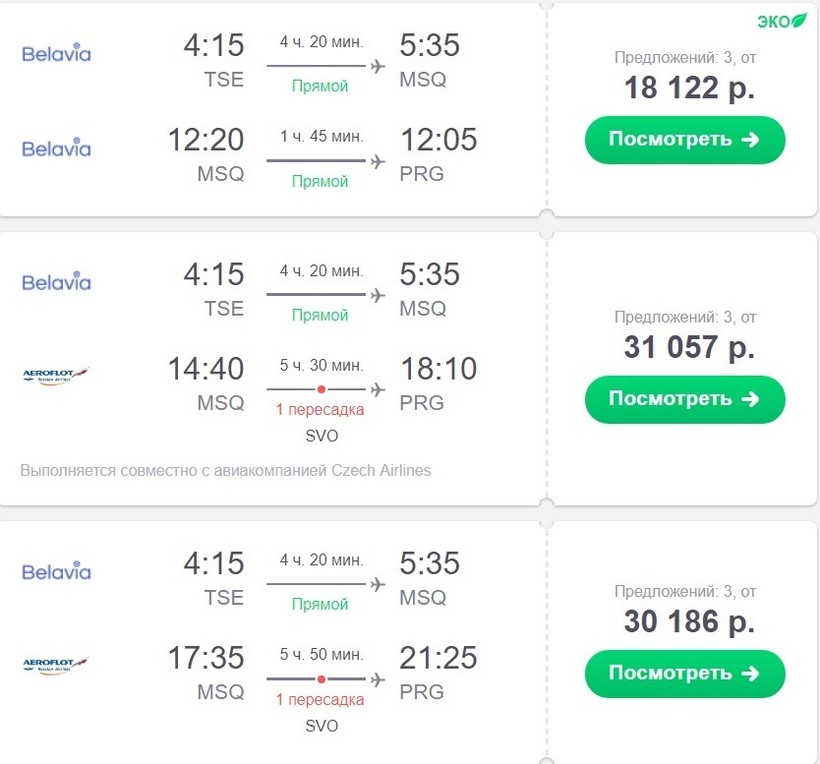Click the red layover dot on the 17:35 flight

[x=321, y=679]
